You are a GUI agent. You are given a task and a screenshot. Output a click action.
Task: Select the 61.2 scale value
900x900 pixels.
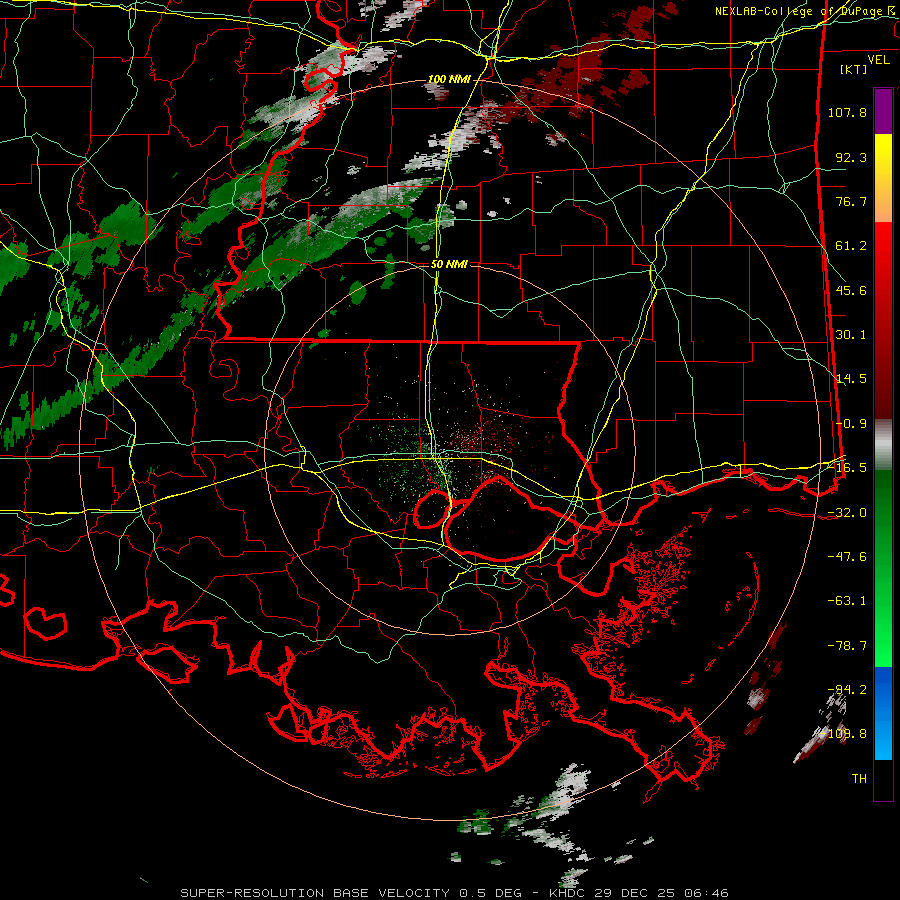pyautogui.click(x=851, y=246)
